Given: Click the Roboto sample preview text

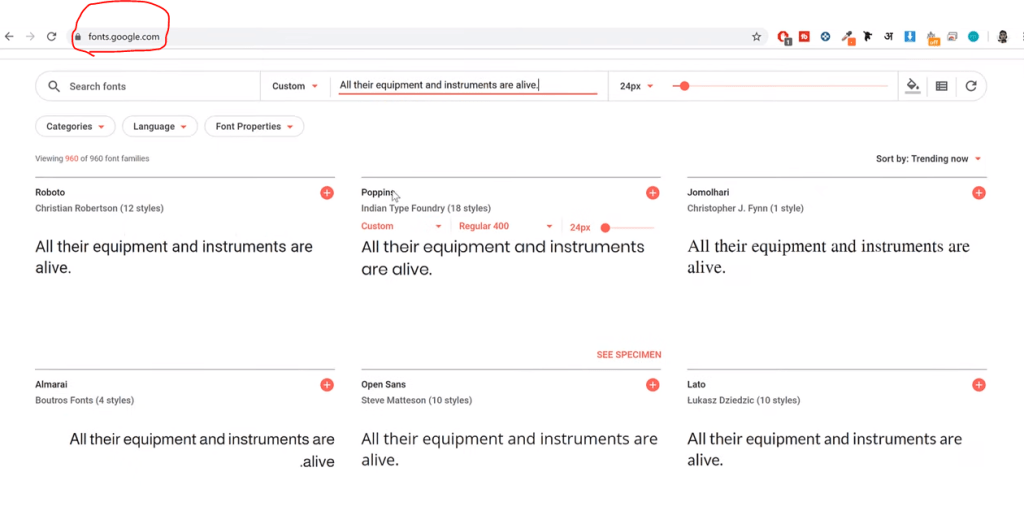Looking at the screenshot, I should point(174,257).
